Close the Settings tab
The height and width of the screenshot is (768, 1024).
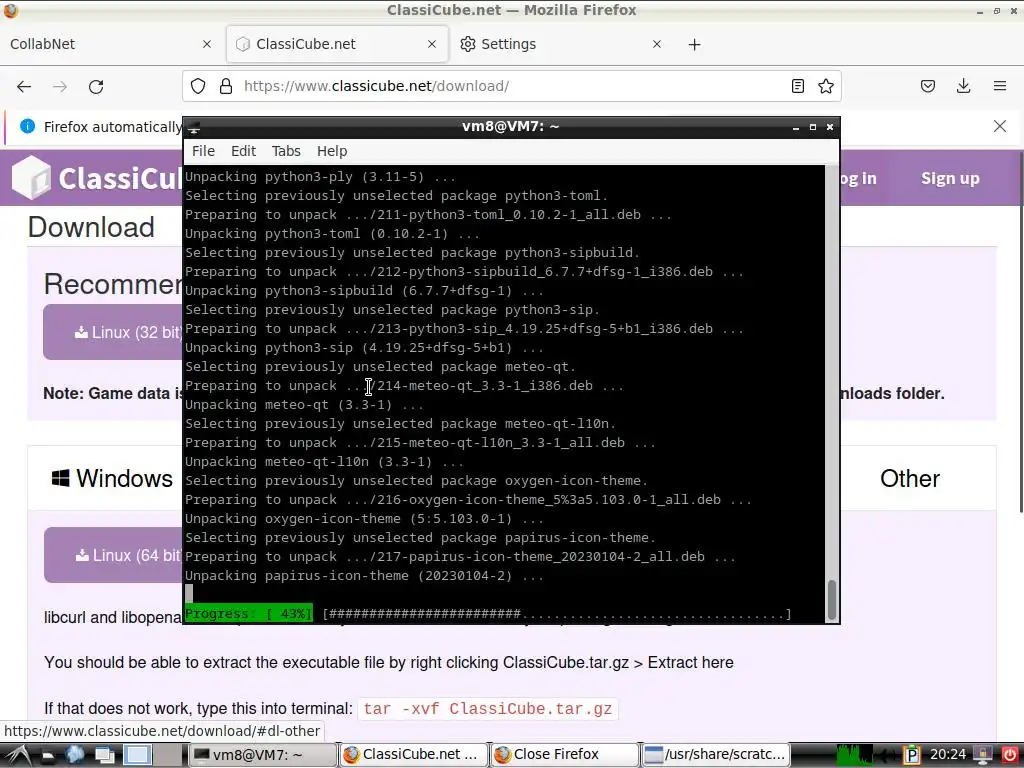click(657, 44)
